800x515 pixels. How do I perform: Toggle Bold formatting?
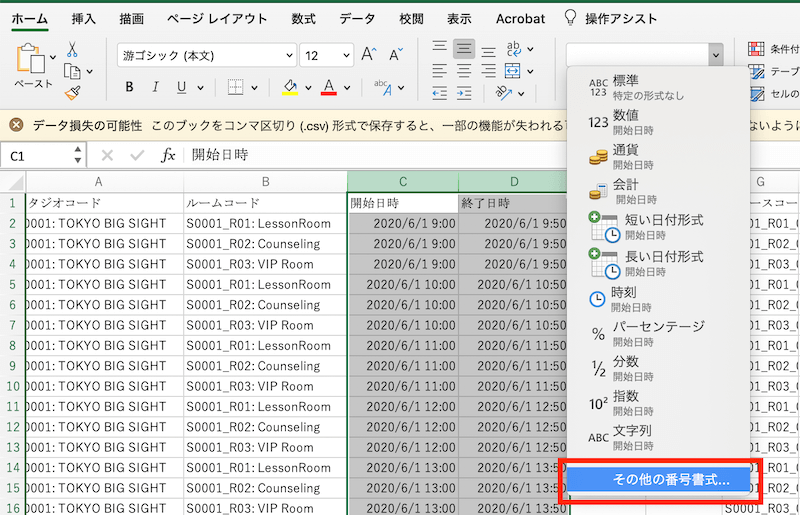click(x=129, y=87)
